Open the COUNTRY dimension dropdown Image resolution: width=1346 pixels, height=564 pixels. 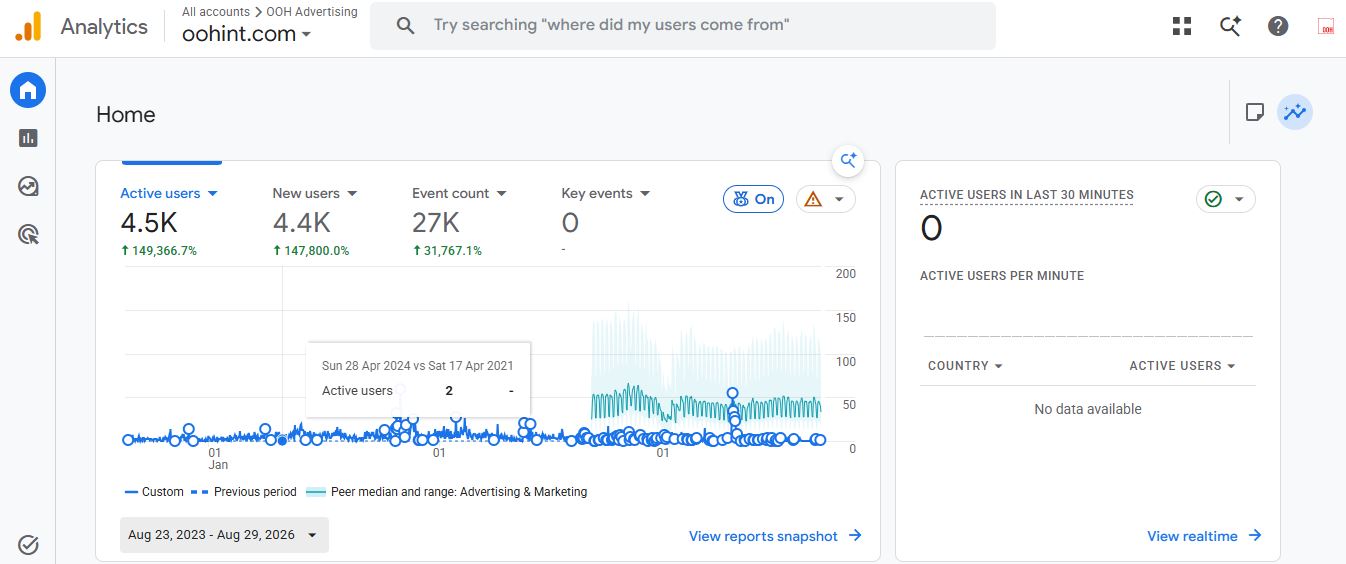point(965,366)
